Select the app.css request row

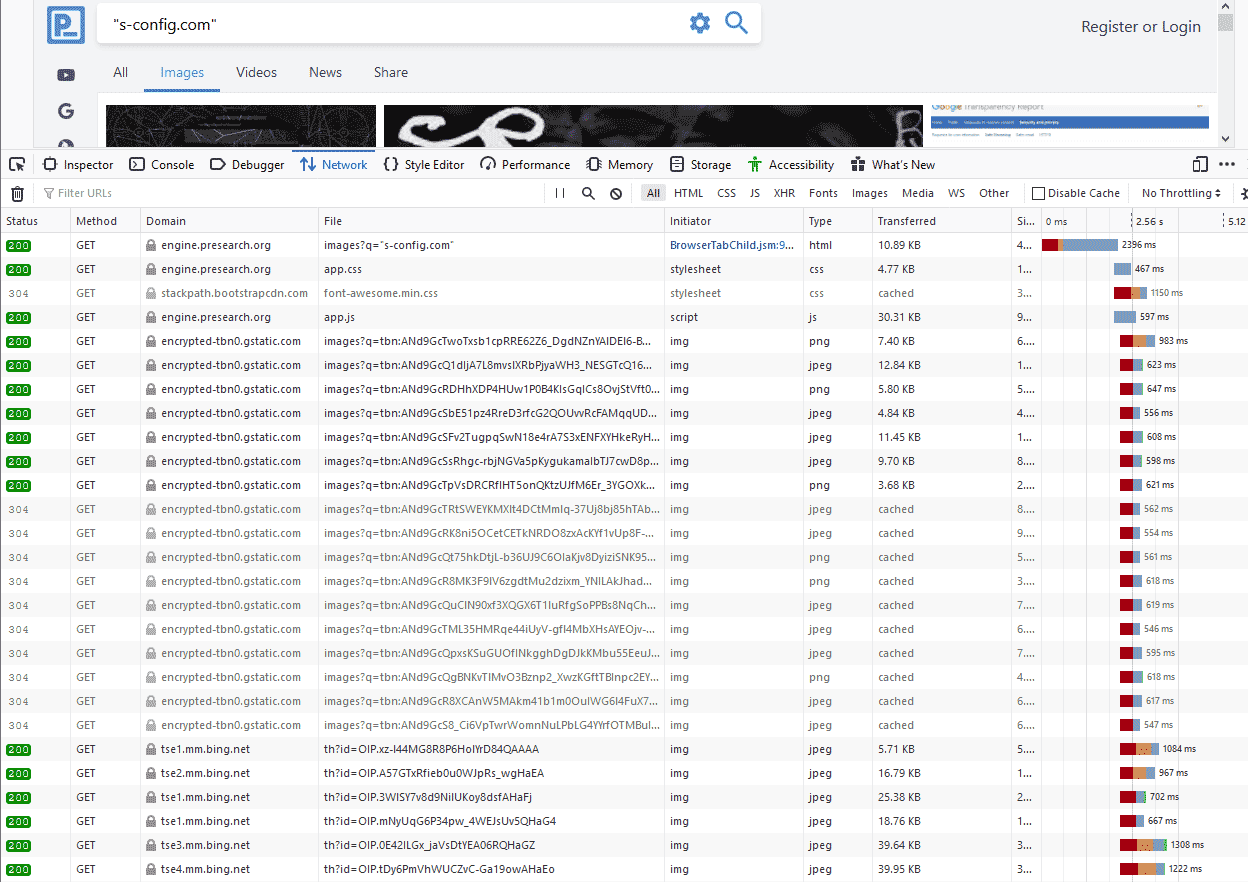(624, 269)
